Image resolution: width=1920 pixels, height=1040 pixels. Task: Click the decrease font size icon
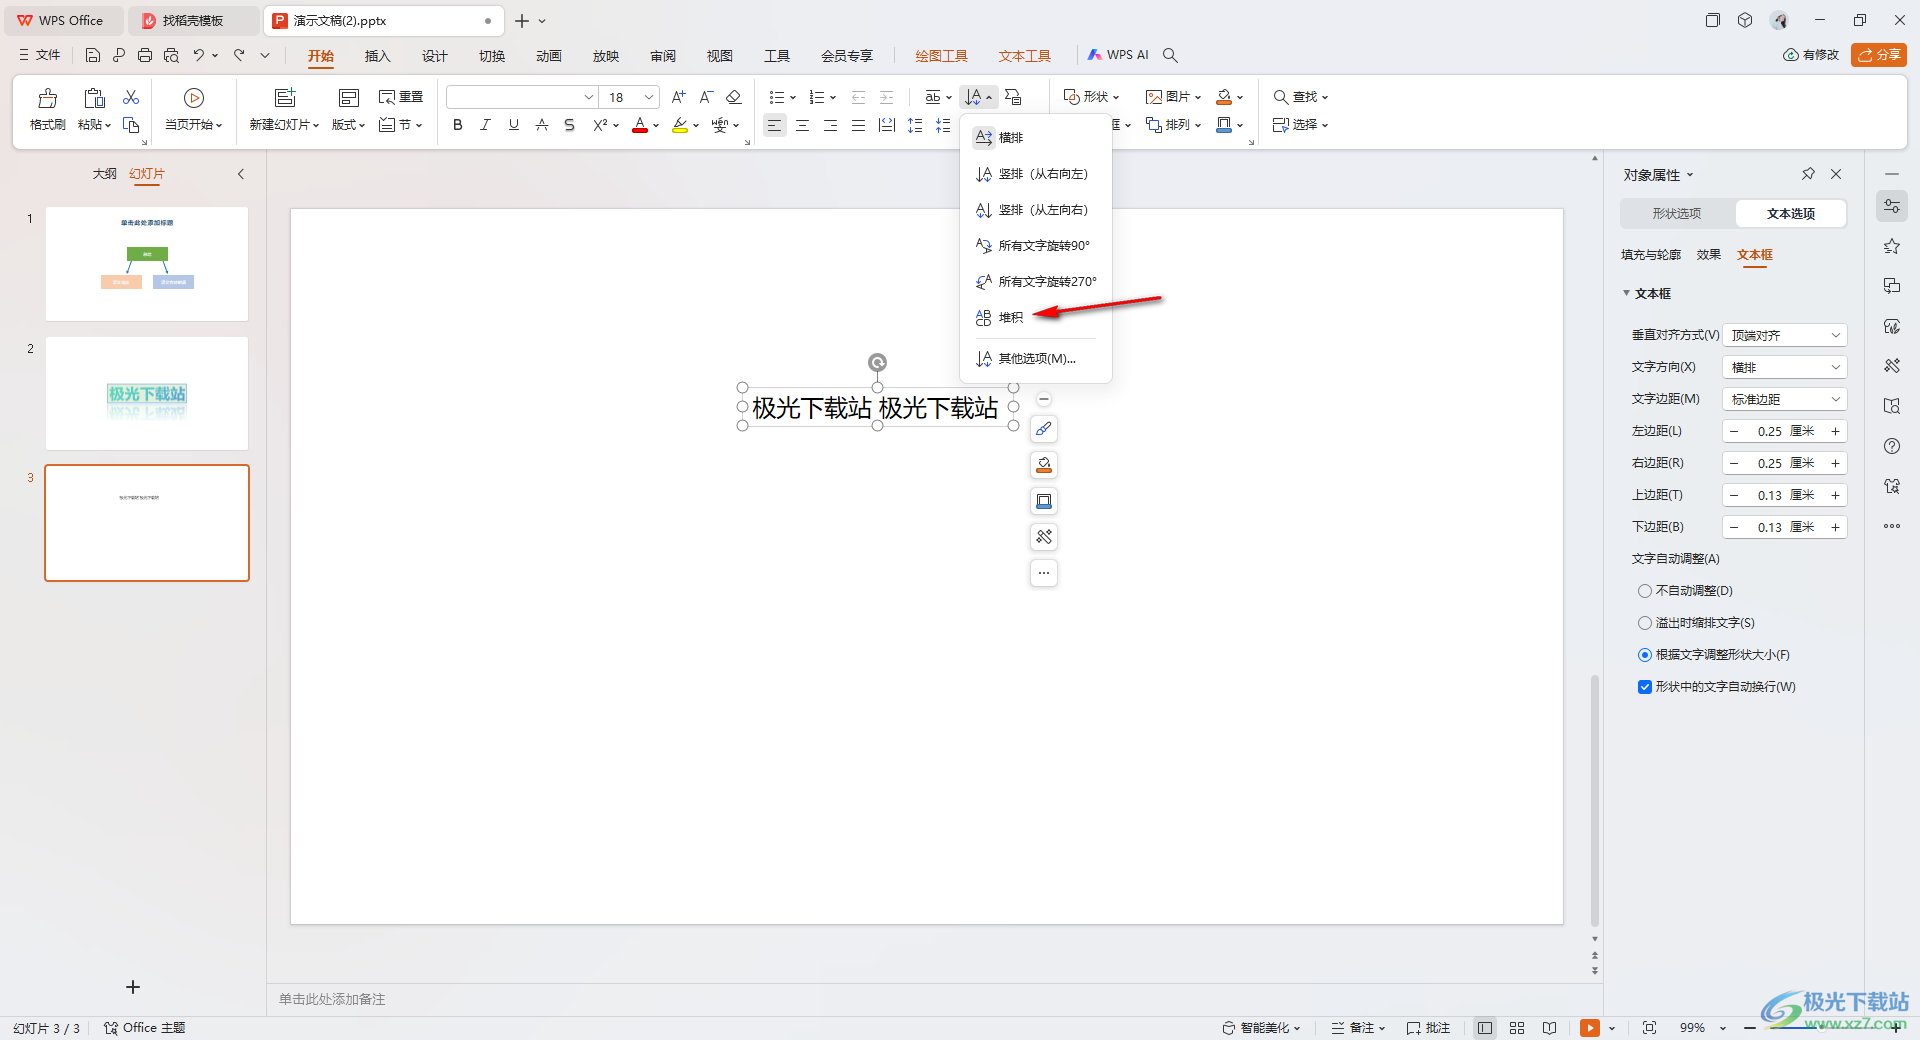click(x=706, y=97)
